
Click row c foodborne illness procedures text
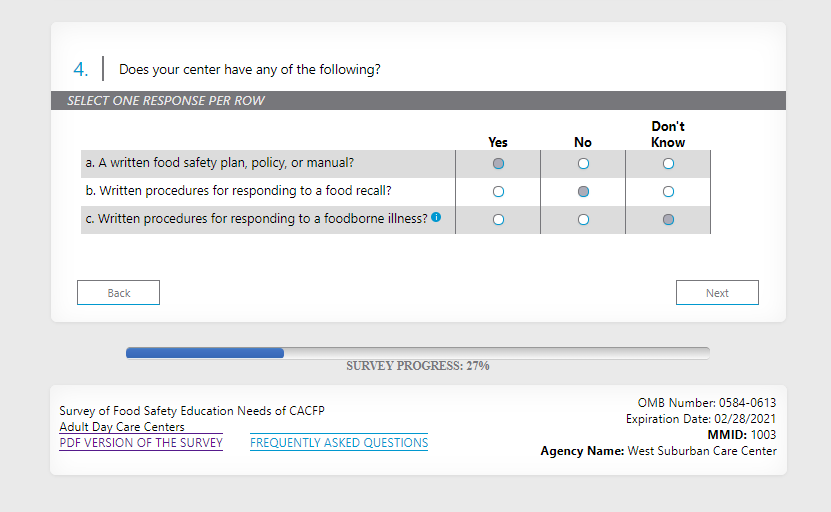(x=256, y=219)
